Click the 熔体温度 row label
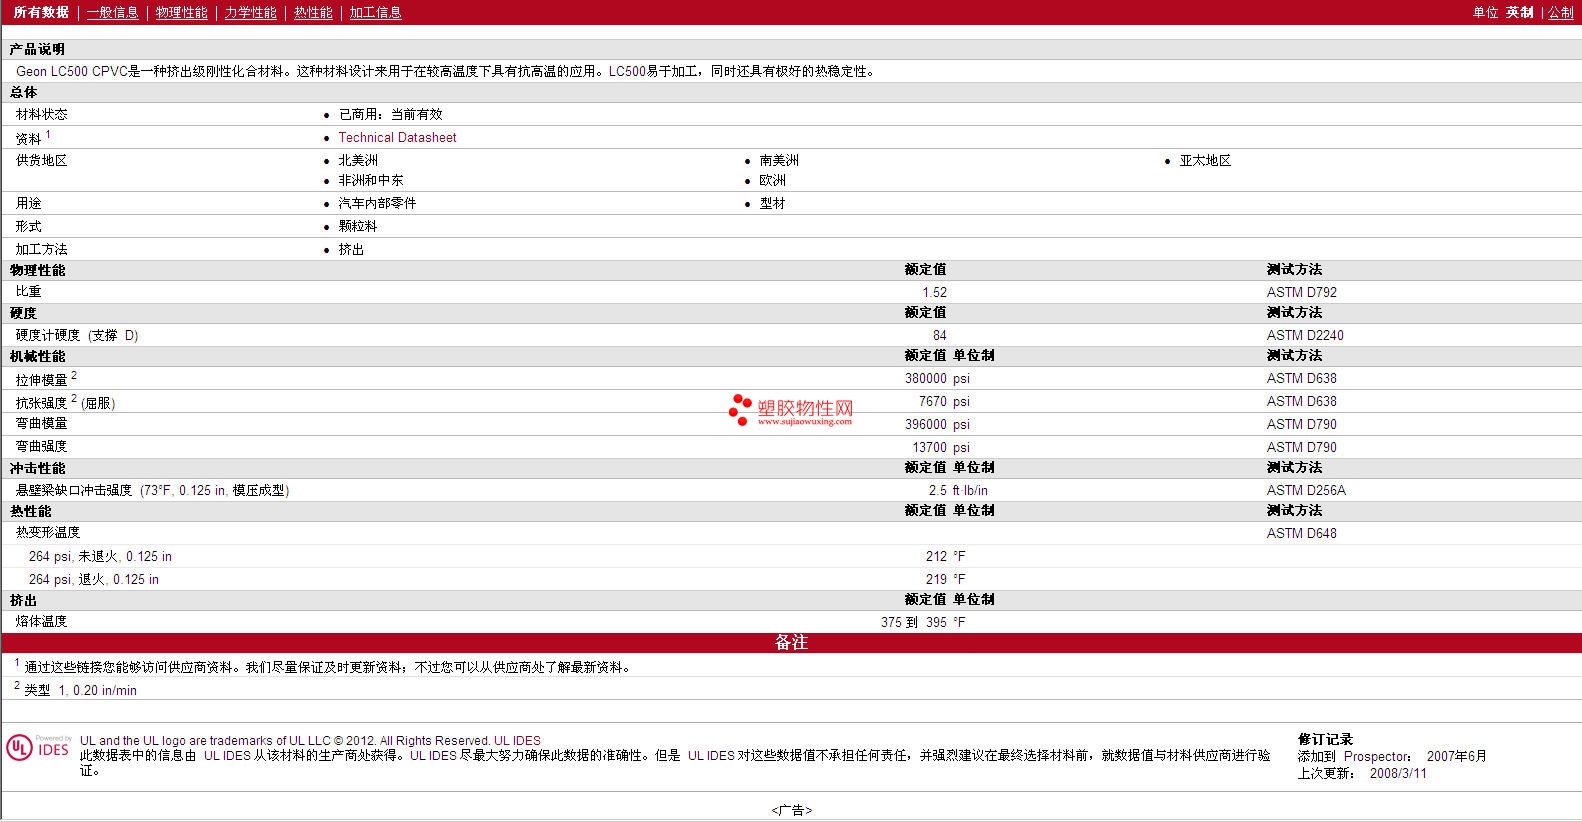The width and height of the screenshot is (1582, 822). tap(42, 621)
